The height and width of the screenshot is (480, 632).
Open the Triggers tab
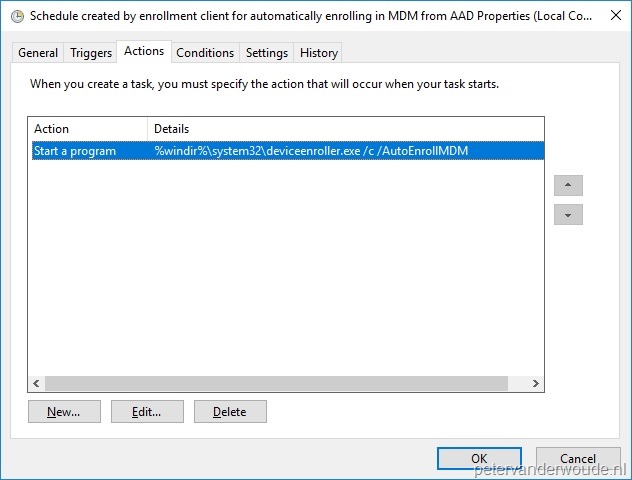[91, 53]
